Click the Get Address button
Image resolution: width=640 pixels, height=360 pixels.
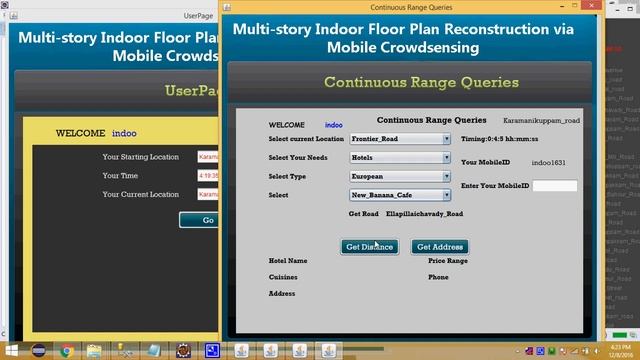point(440,247)
